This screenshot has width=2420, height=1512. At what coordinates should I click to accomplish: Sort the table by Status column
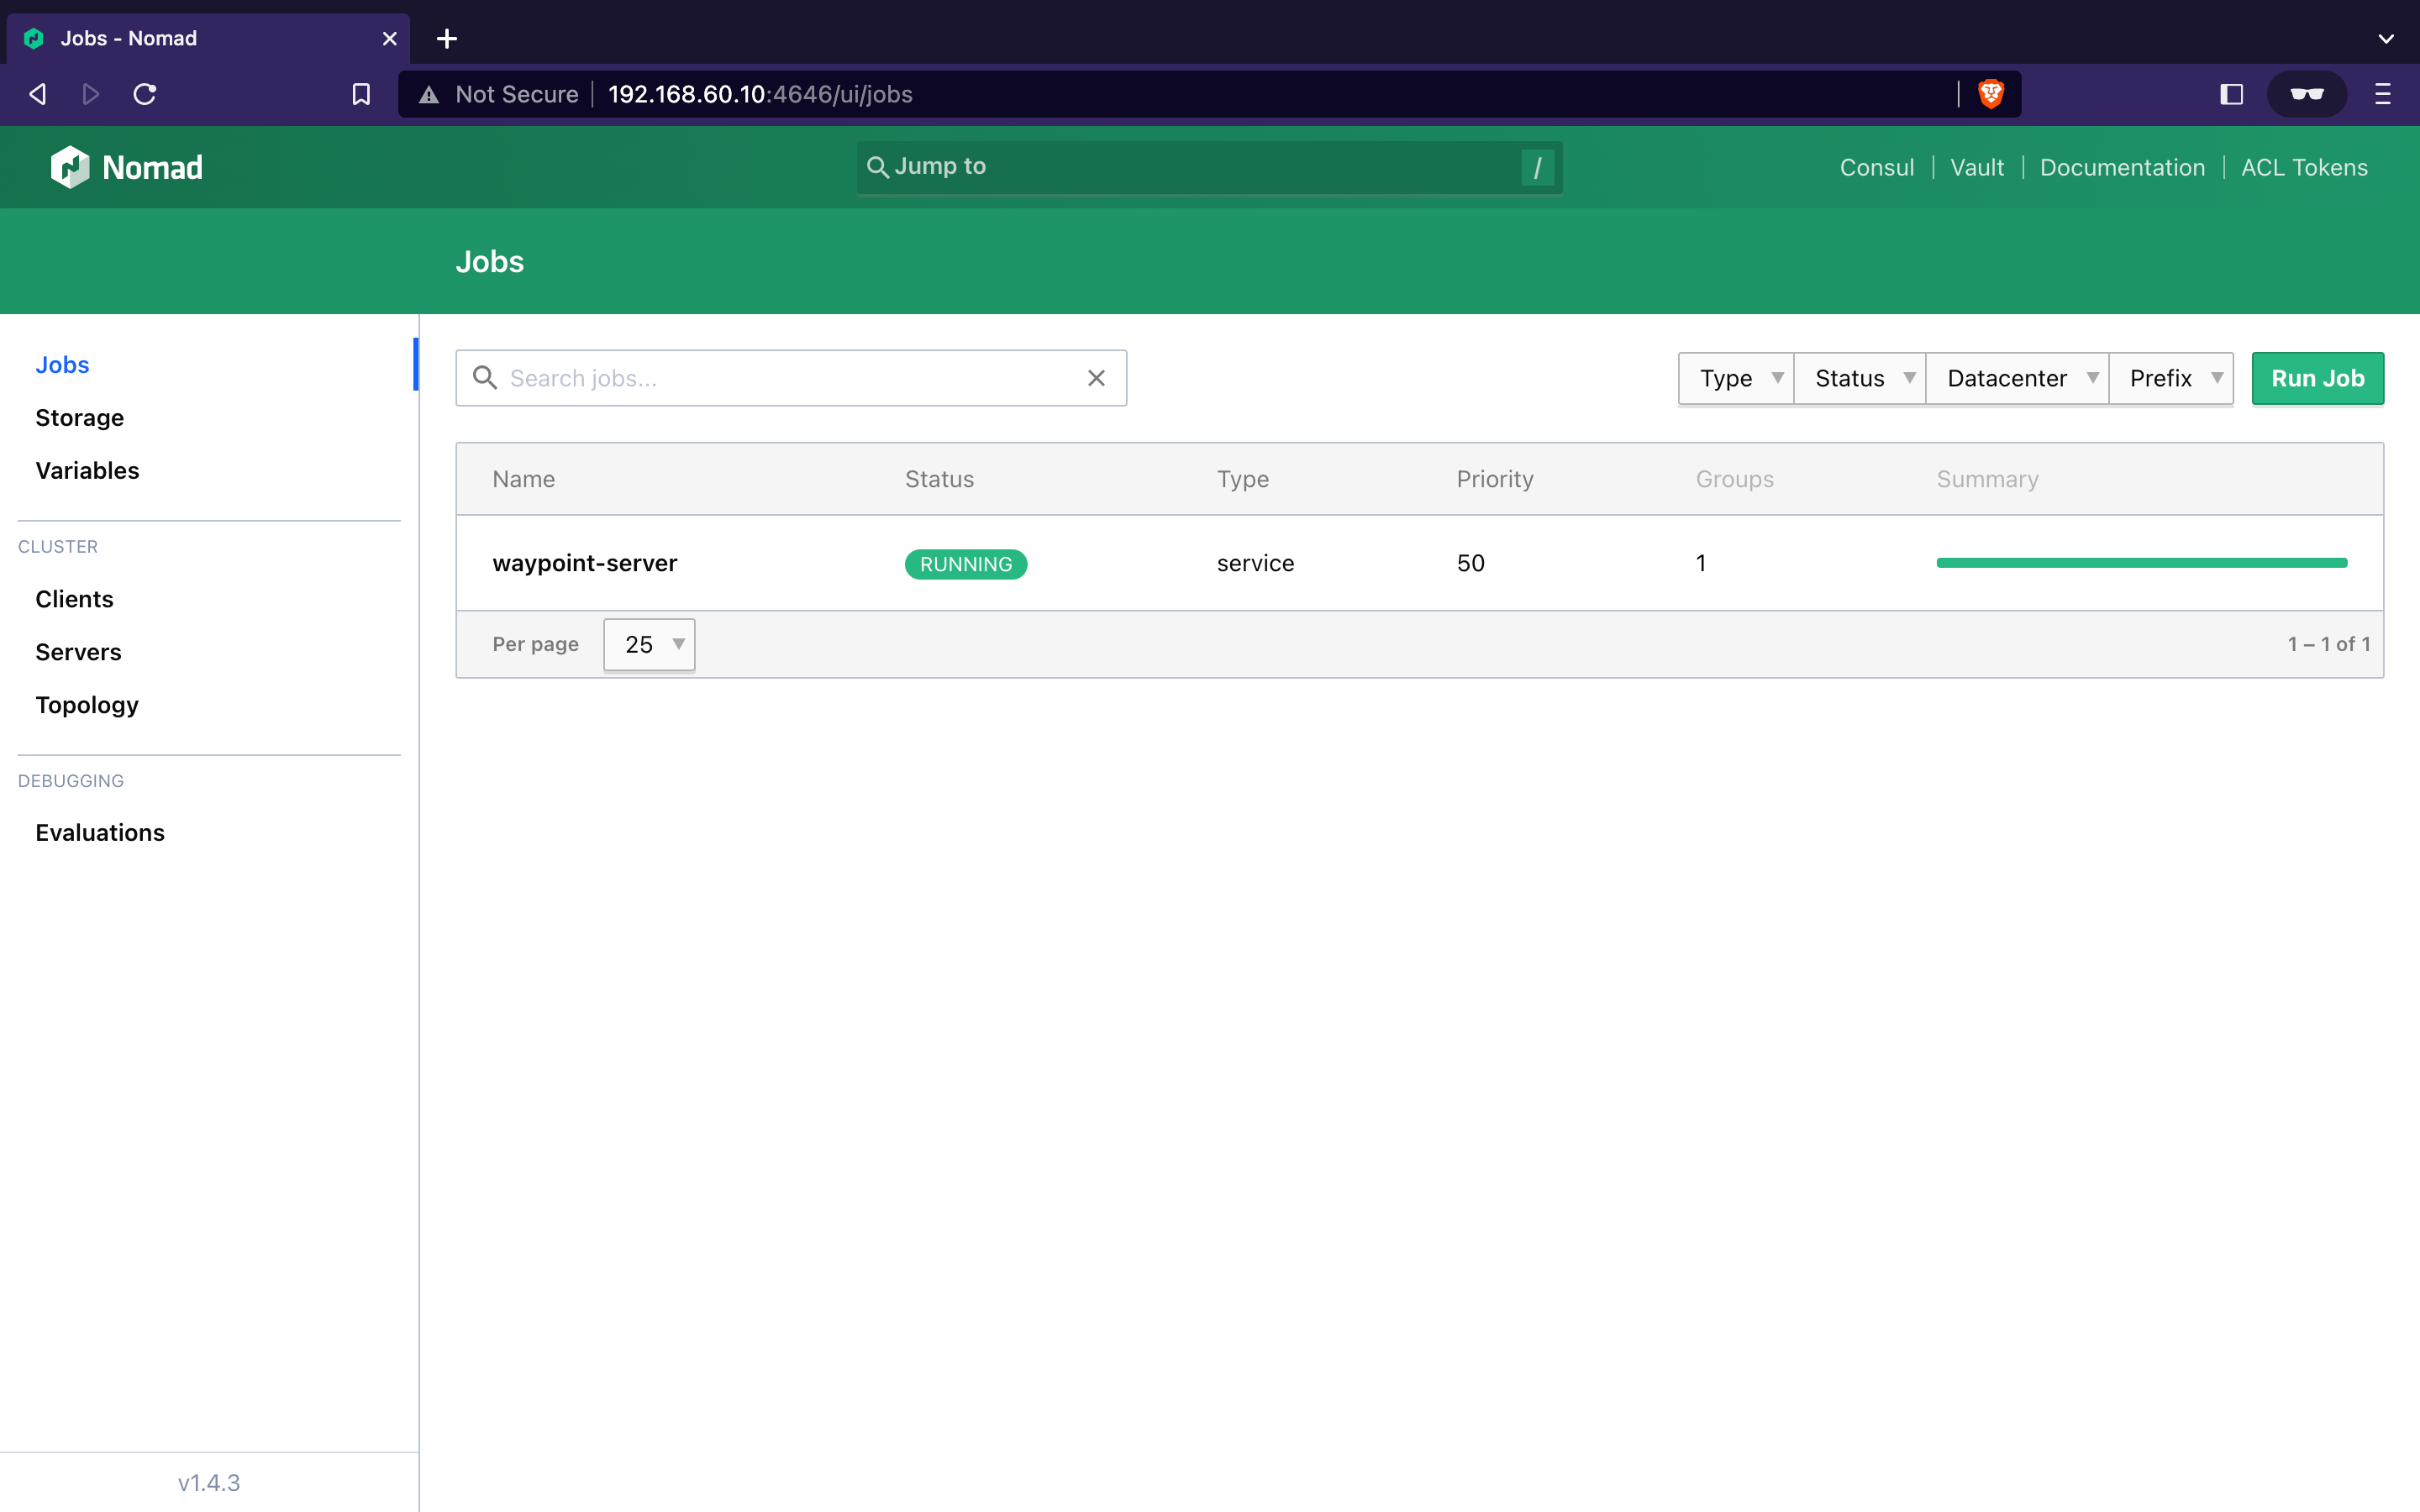tap(939, 479)
